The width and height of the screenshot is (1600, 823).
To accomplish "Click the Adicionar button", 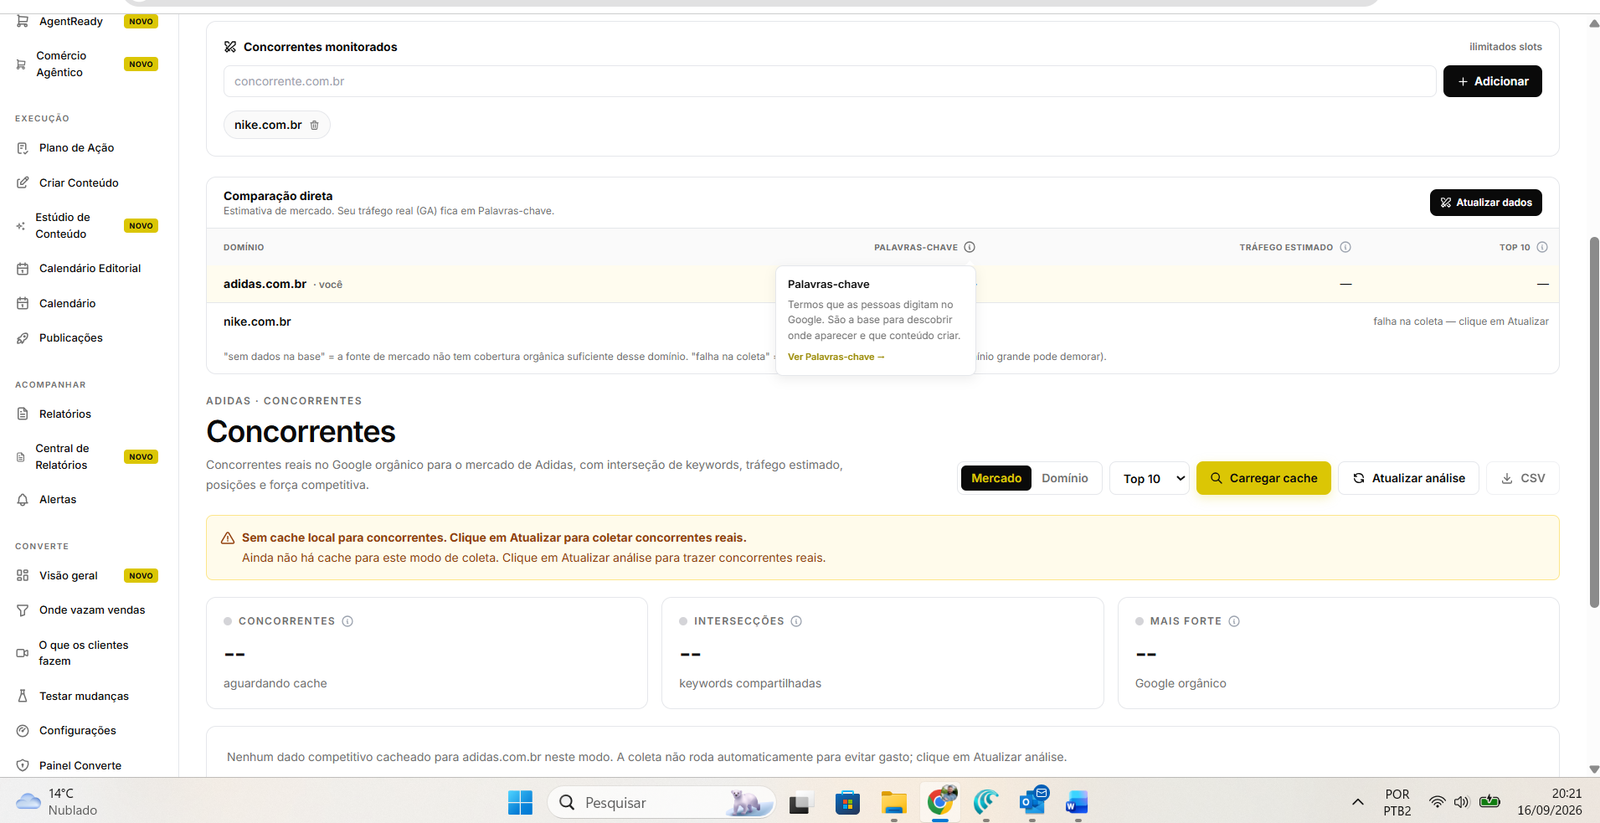I will (1492, 81).
